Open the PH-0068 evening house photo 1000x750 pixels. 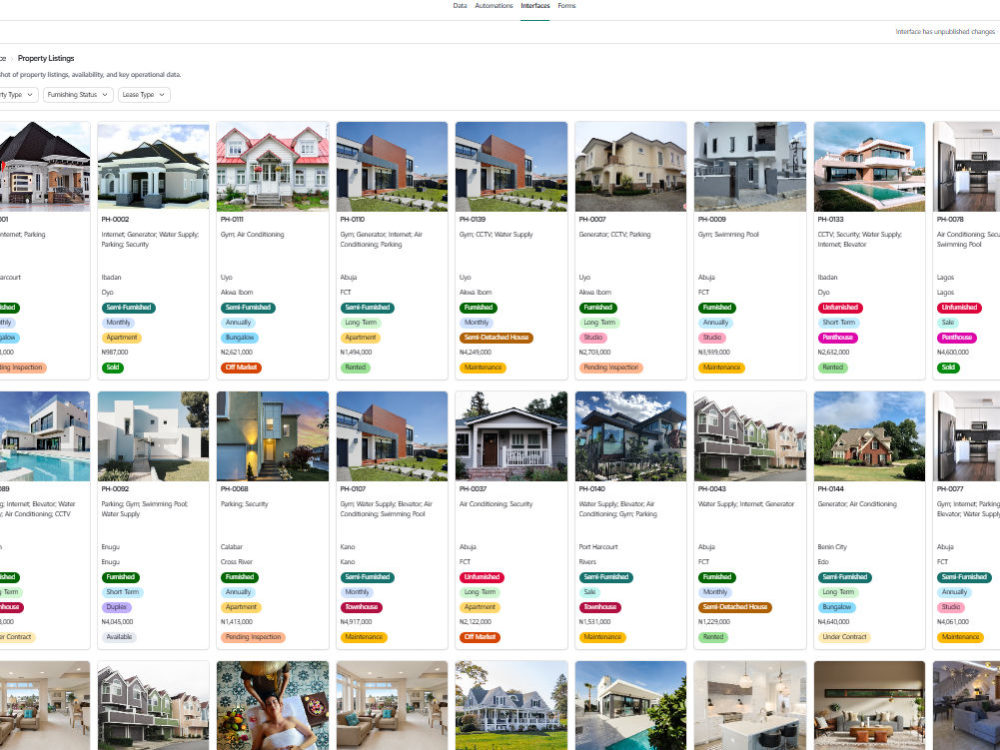[273, 436]
